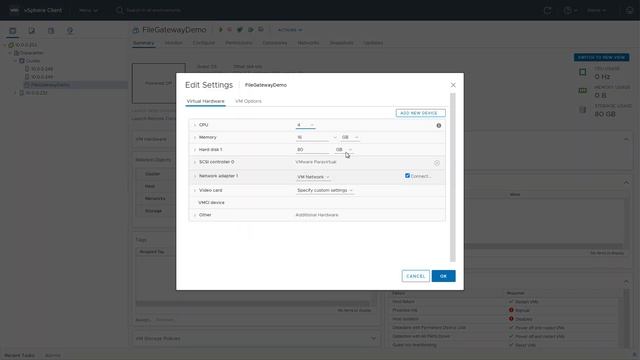Open Recent Tasks in the bottom bar
The image size is (640, 360).
(20, 356)
